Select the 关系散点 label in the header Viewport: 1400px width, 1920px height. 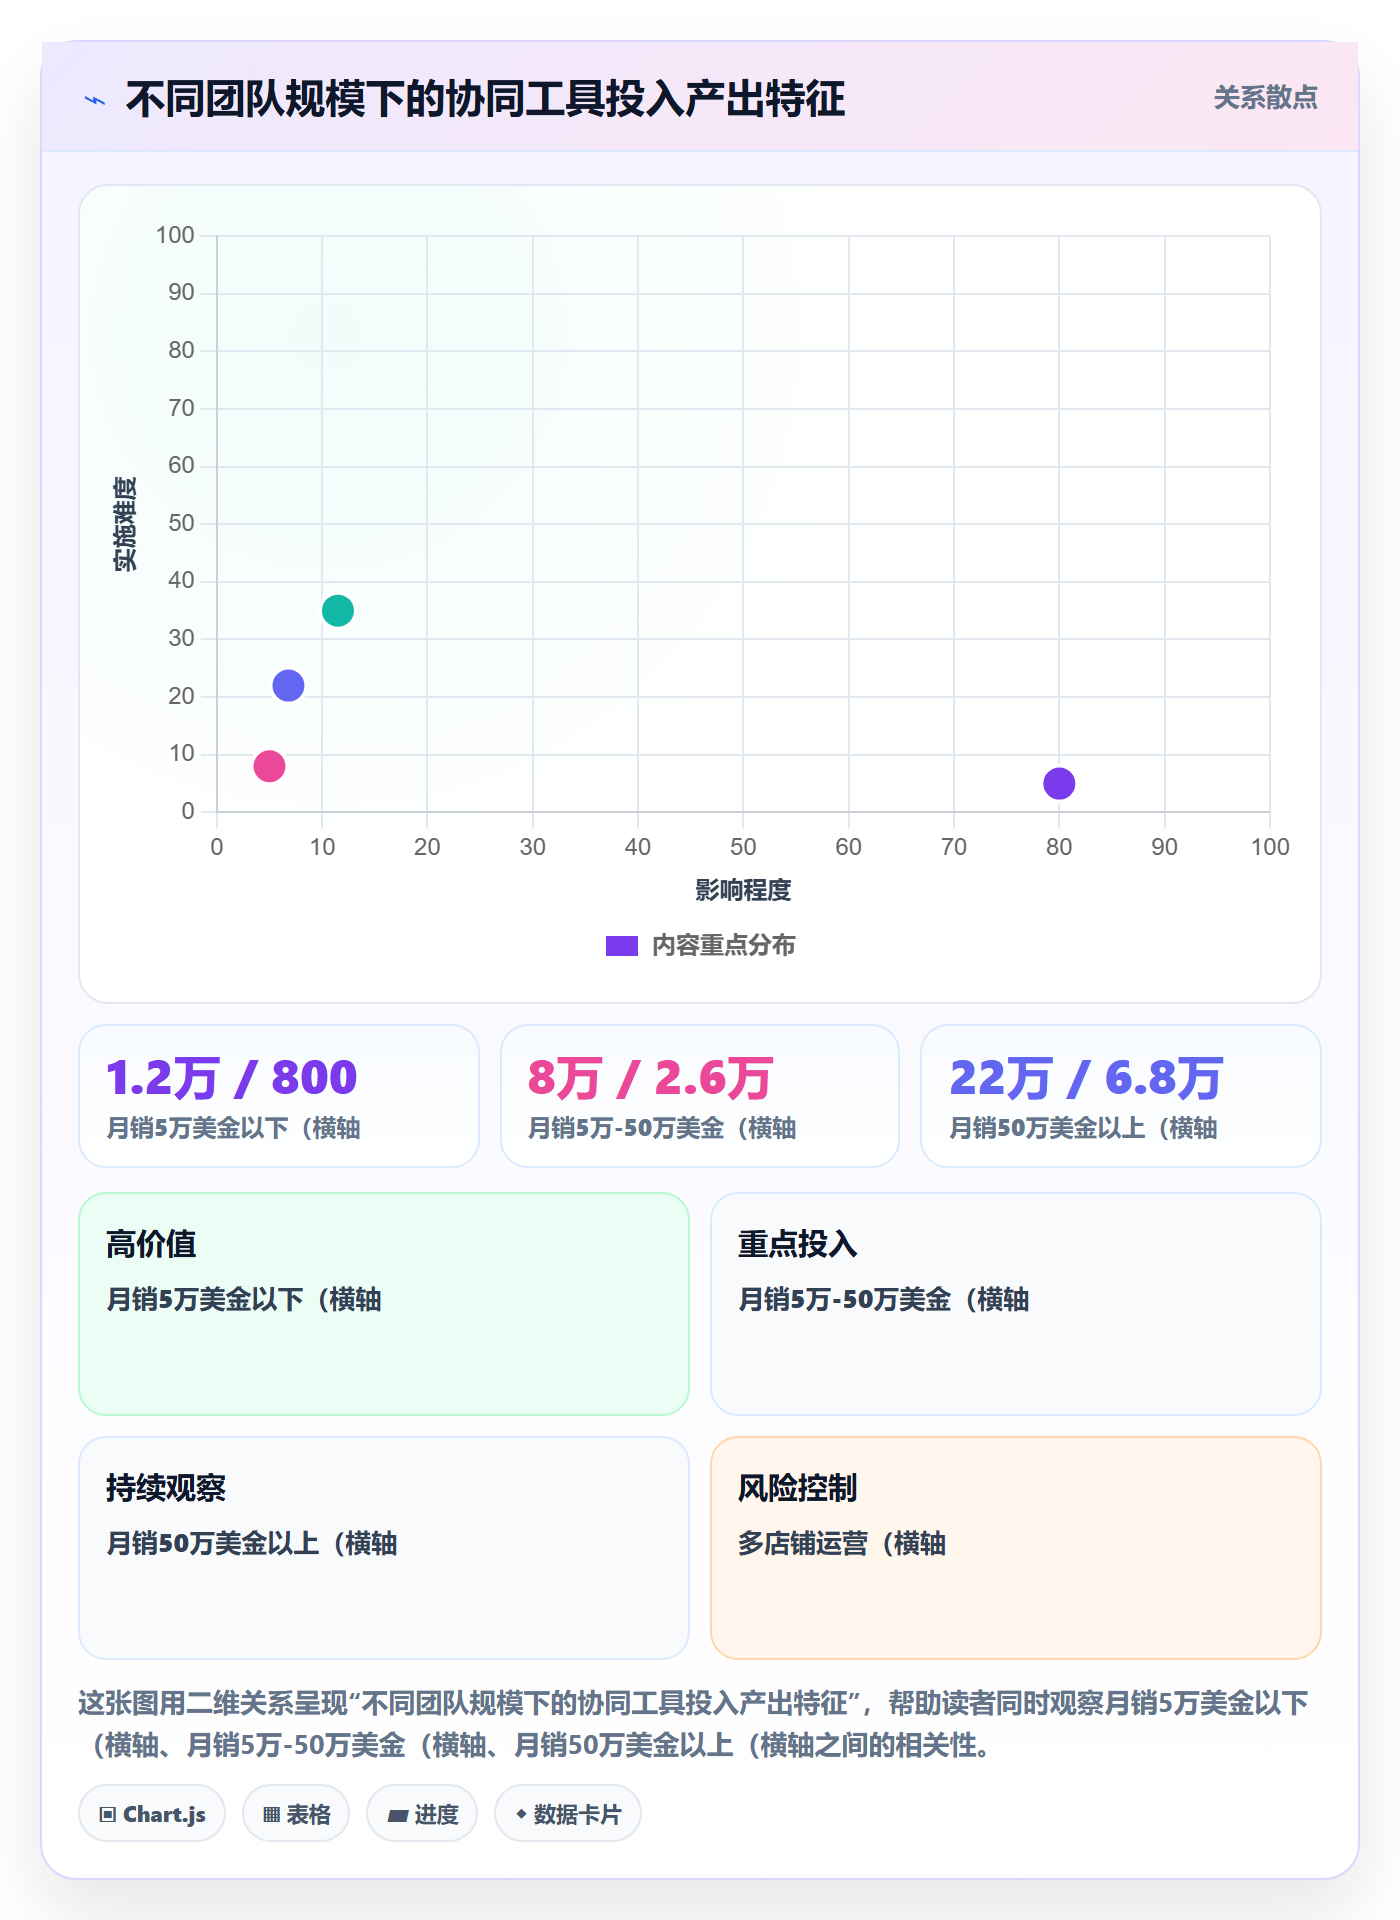[1265, 97]
